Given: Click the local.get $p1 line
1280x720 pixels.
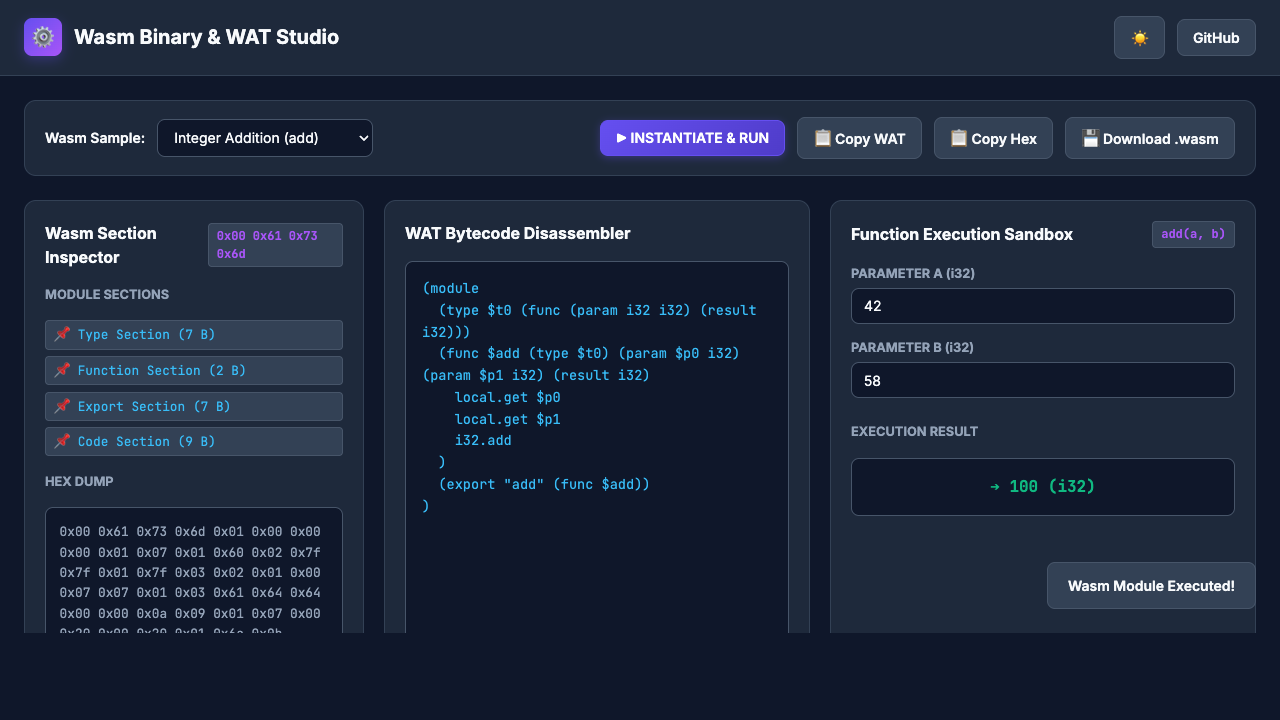Looking at the screenshot, I should click(507, 419).
